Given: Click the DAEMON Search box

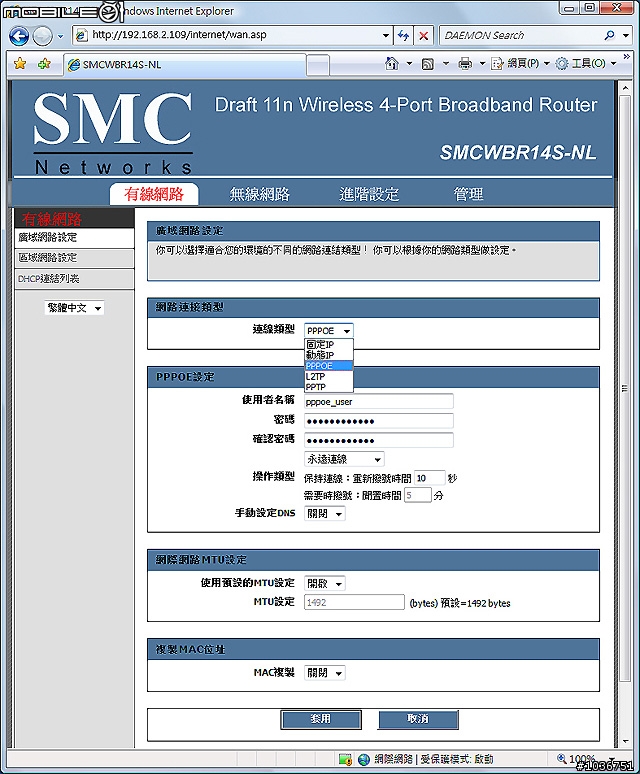Looking at the screenshot, I should (x=521, y=35).
